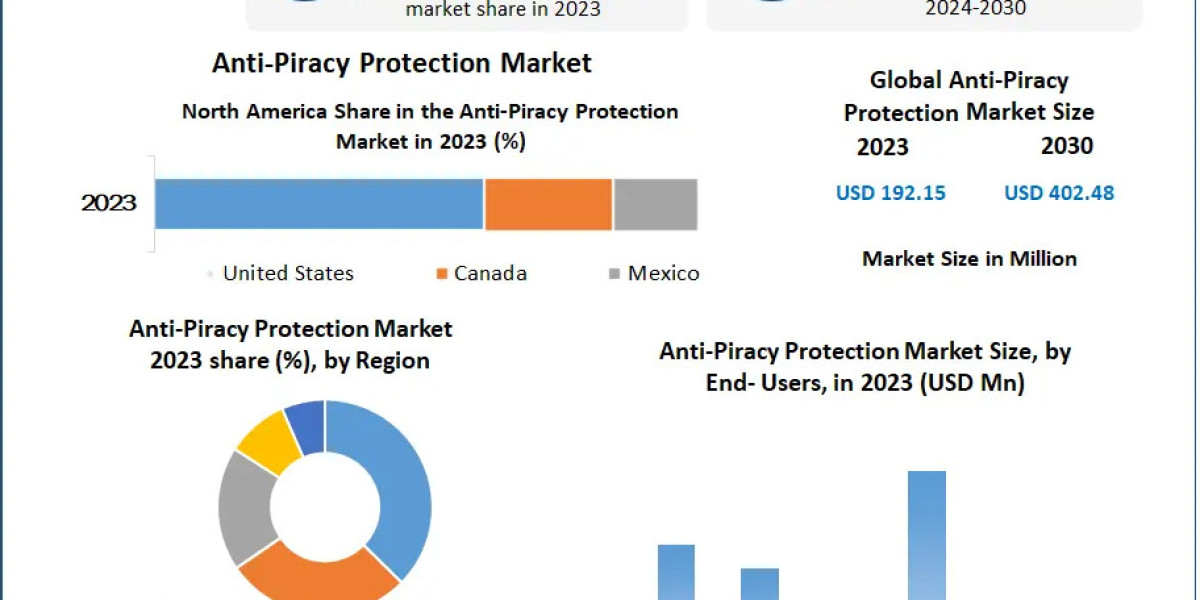The height and width of the screenshot is (600, 1200).
Task: Pick the yellow donut chart slice
Action: 266,440
